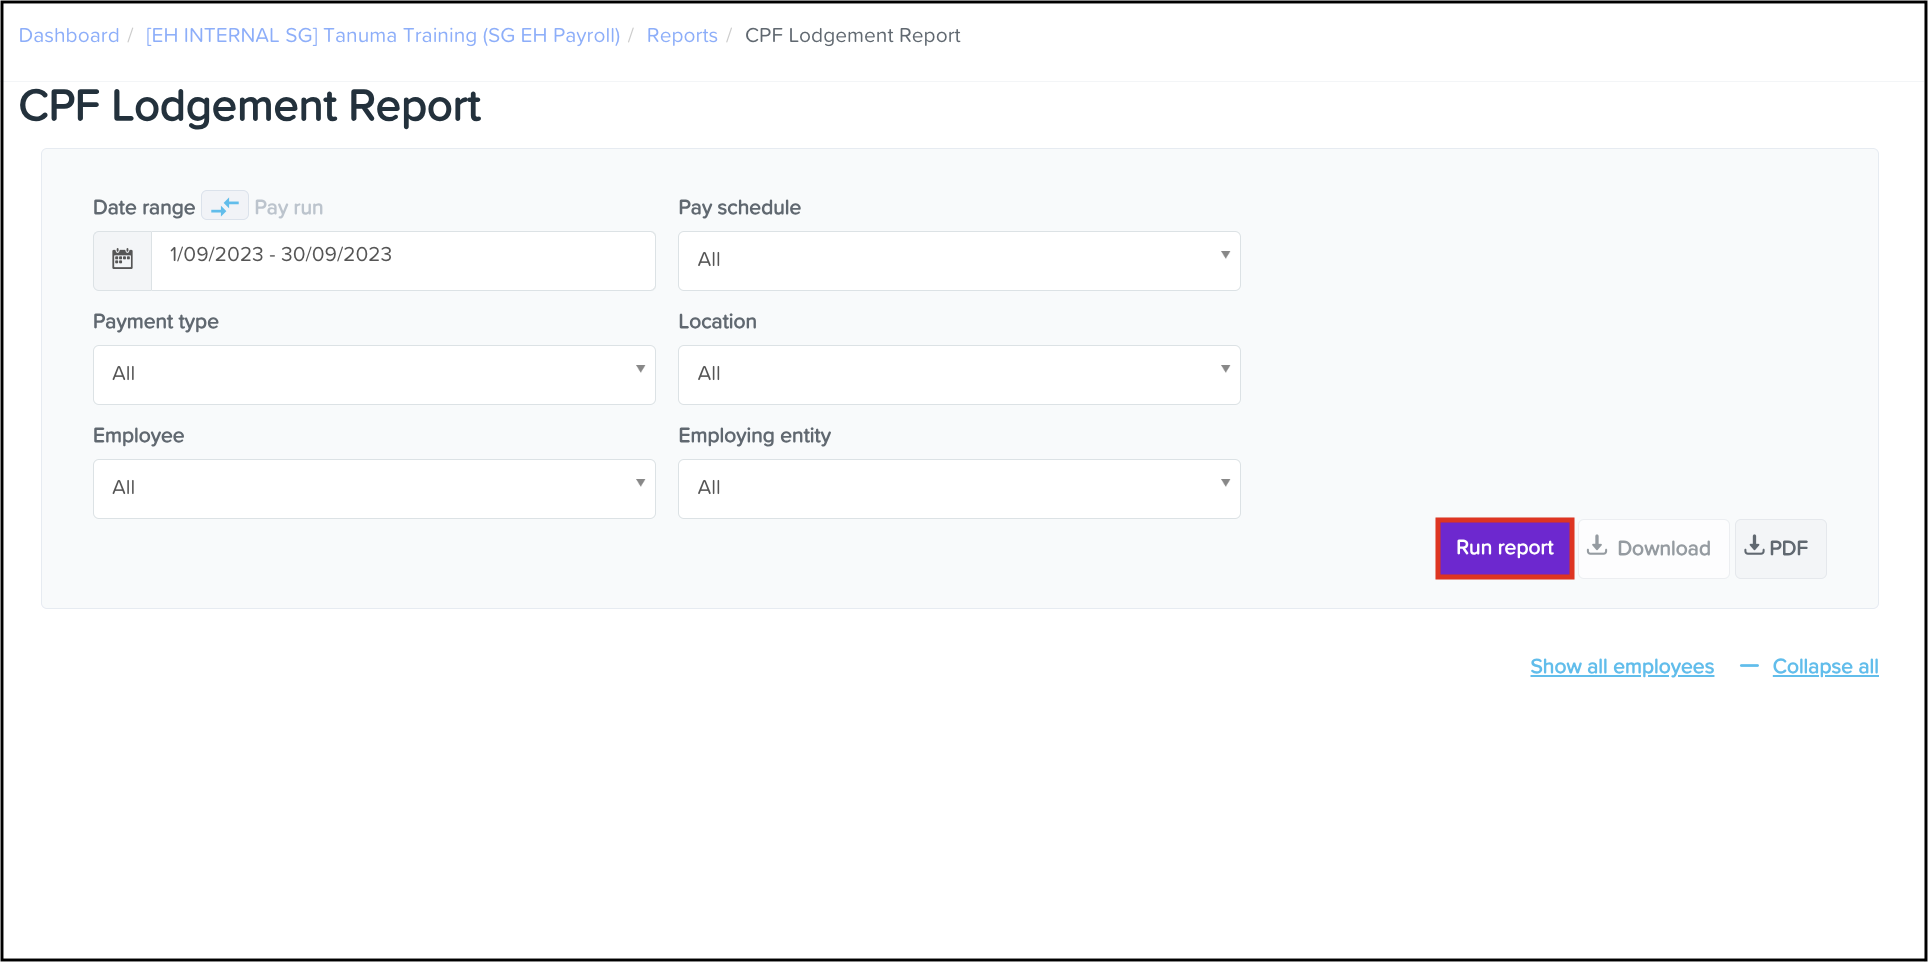1928x962 pixels.
Task: Click the PDF download icon button
Action: pos(1779,548)
